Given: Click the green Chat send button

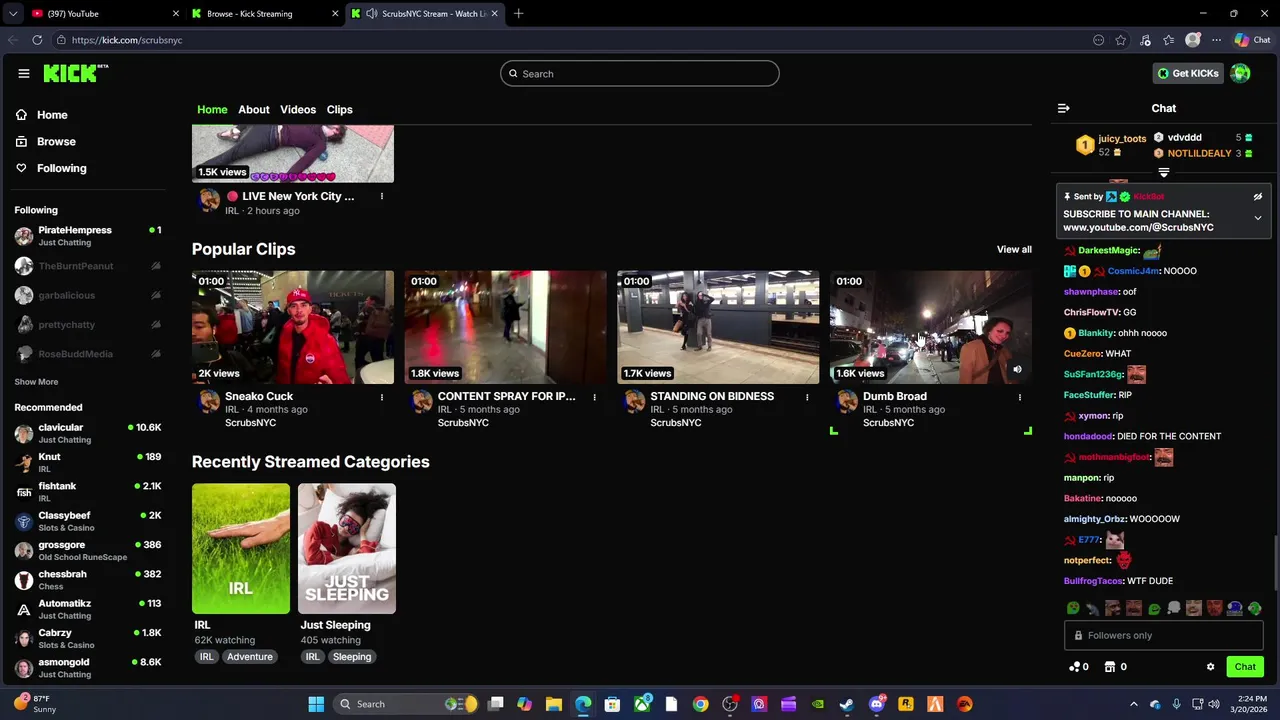Looking at the screenshot, I should pos(1245,667).
